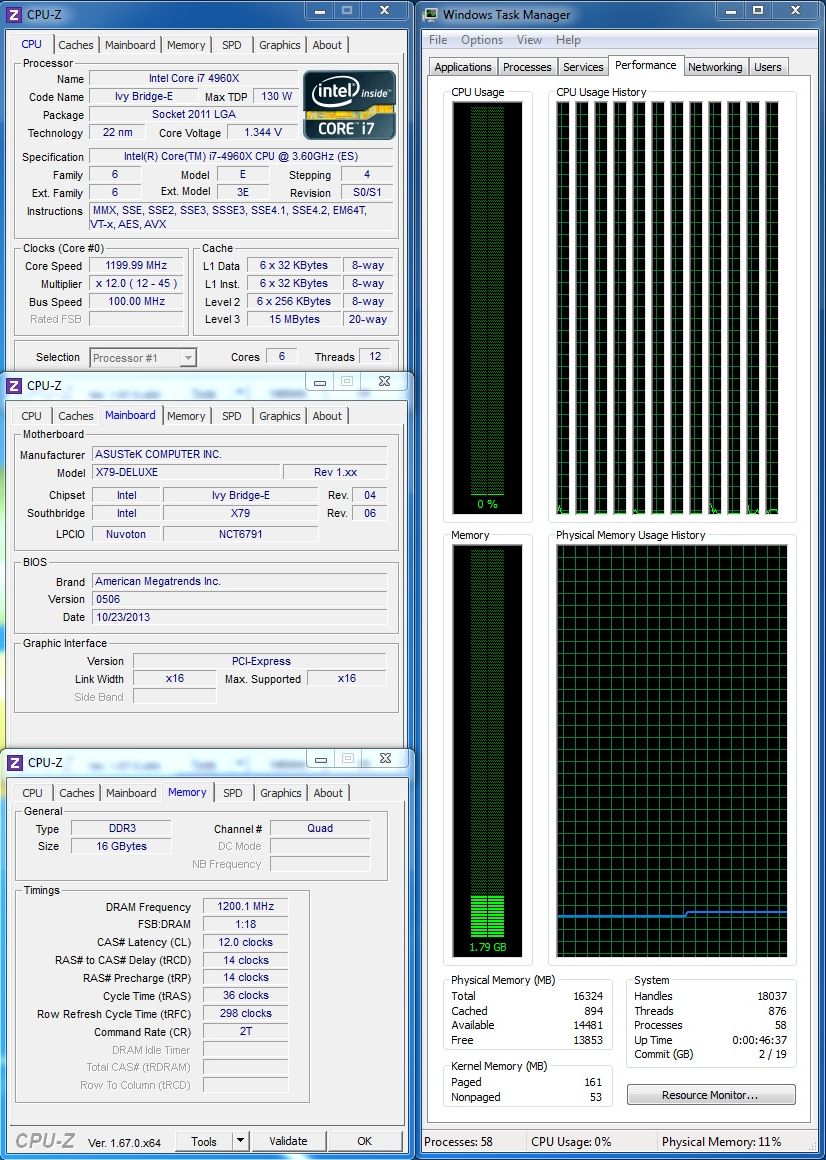Switch to the Networking tab in Task Manager

pos(714,67)
